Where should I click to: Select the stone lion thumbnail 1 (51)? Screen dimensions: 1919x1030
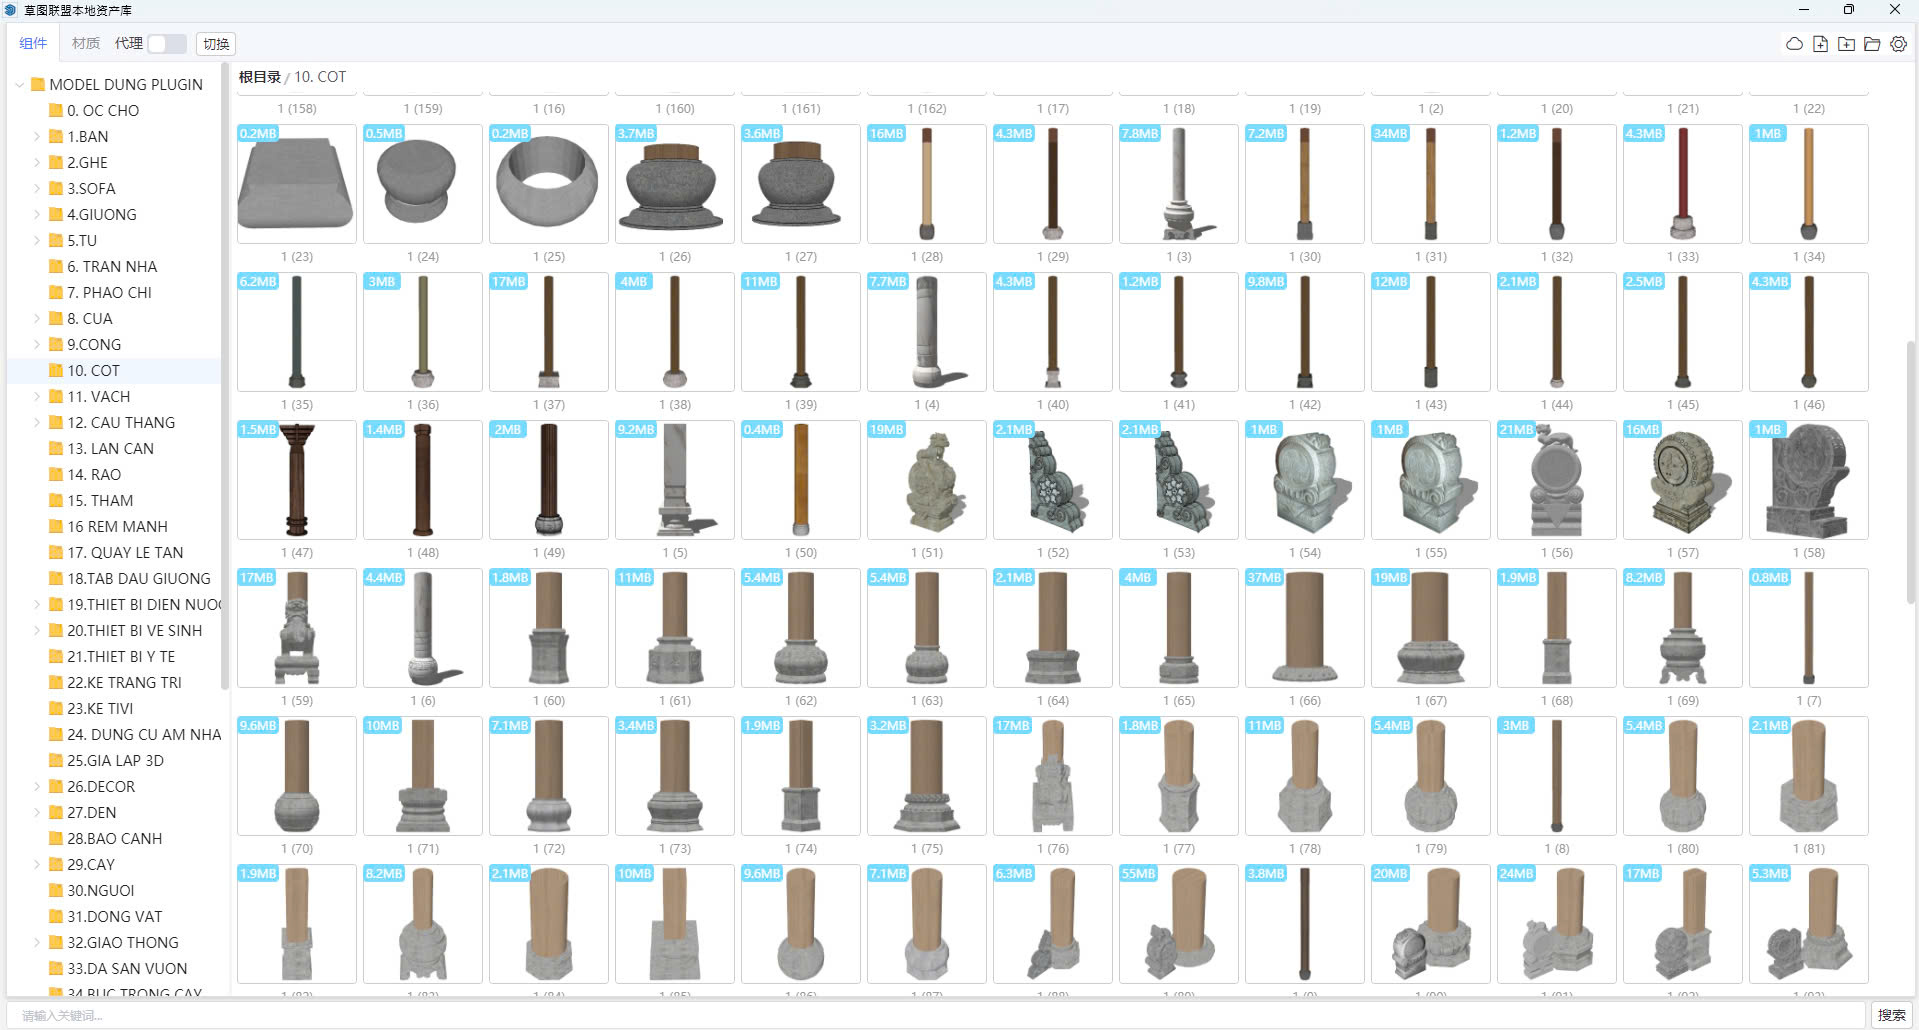tap(926, 480)
